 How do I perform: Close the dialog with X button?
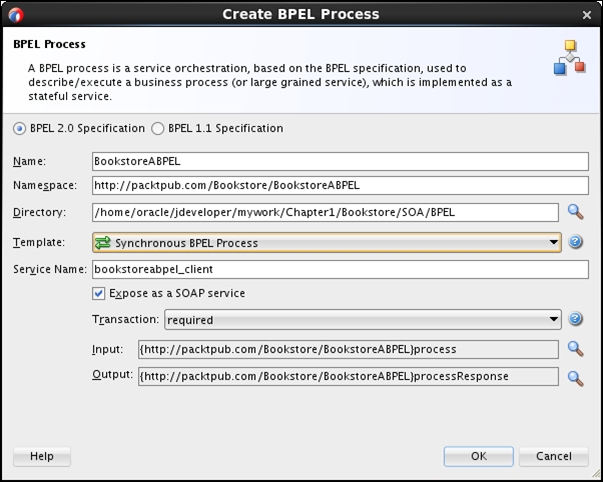coord(587,15)
